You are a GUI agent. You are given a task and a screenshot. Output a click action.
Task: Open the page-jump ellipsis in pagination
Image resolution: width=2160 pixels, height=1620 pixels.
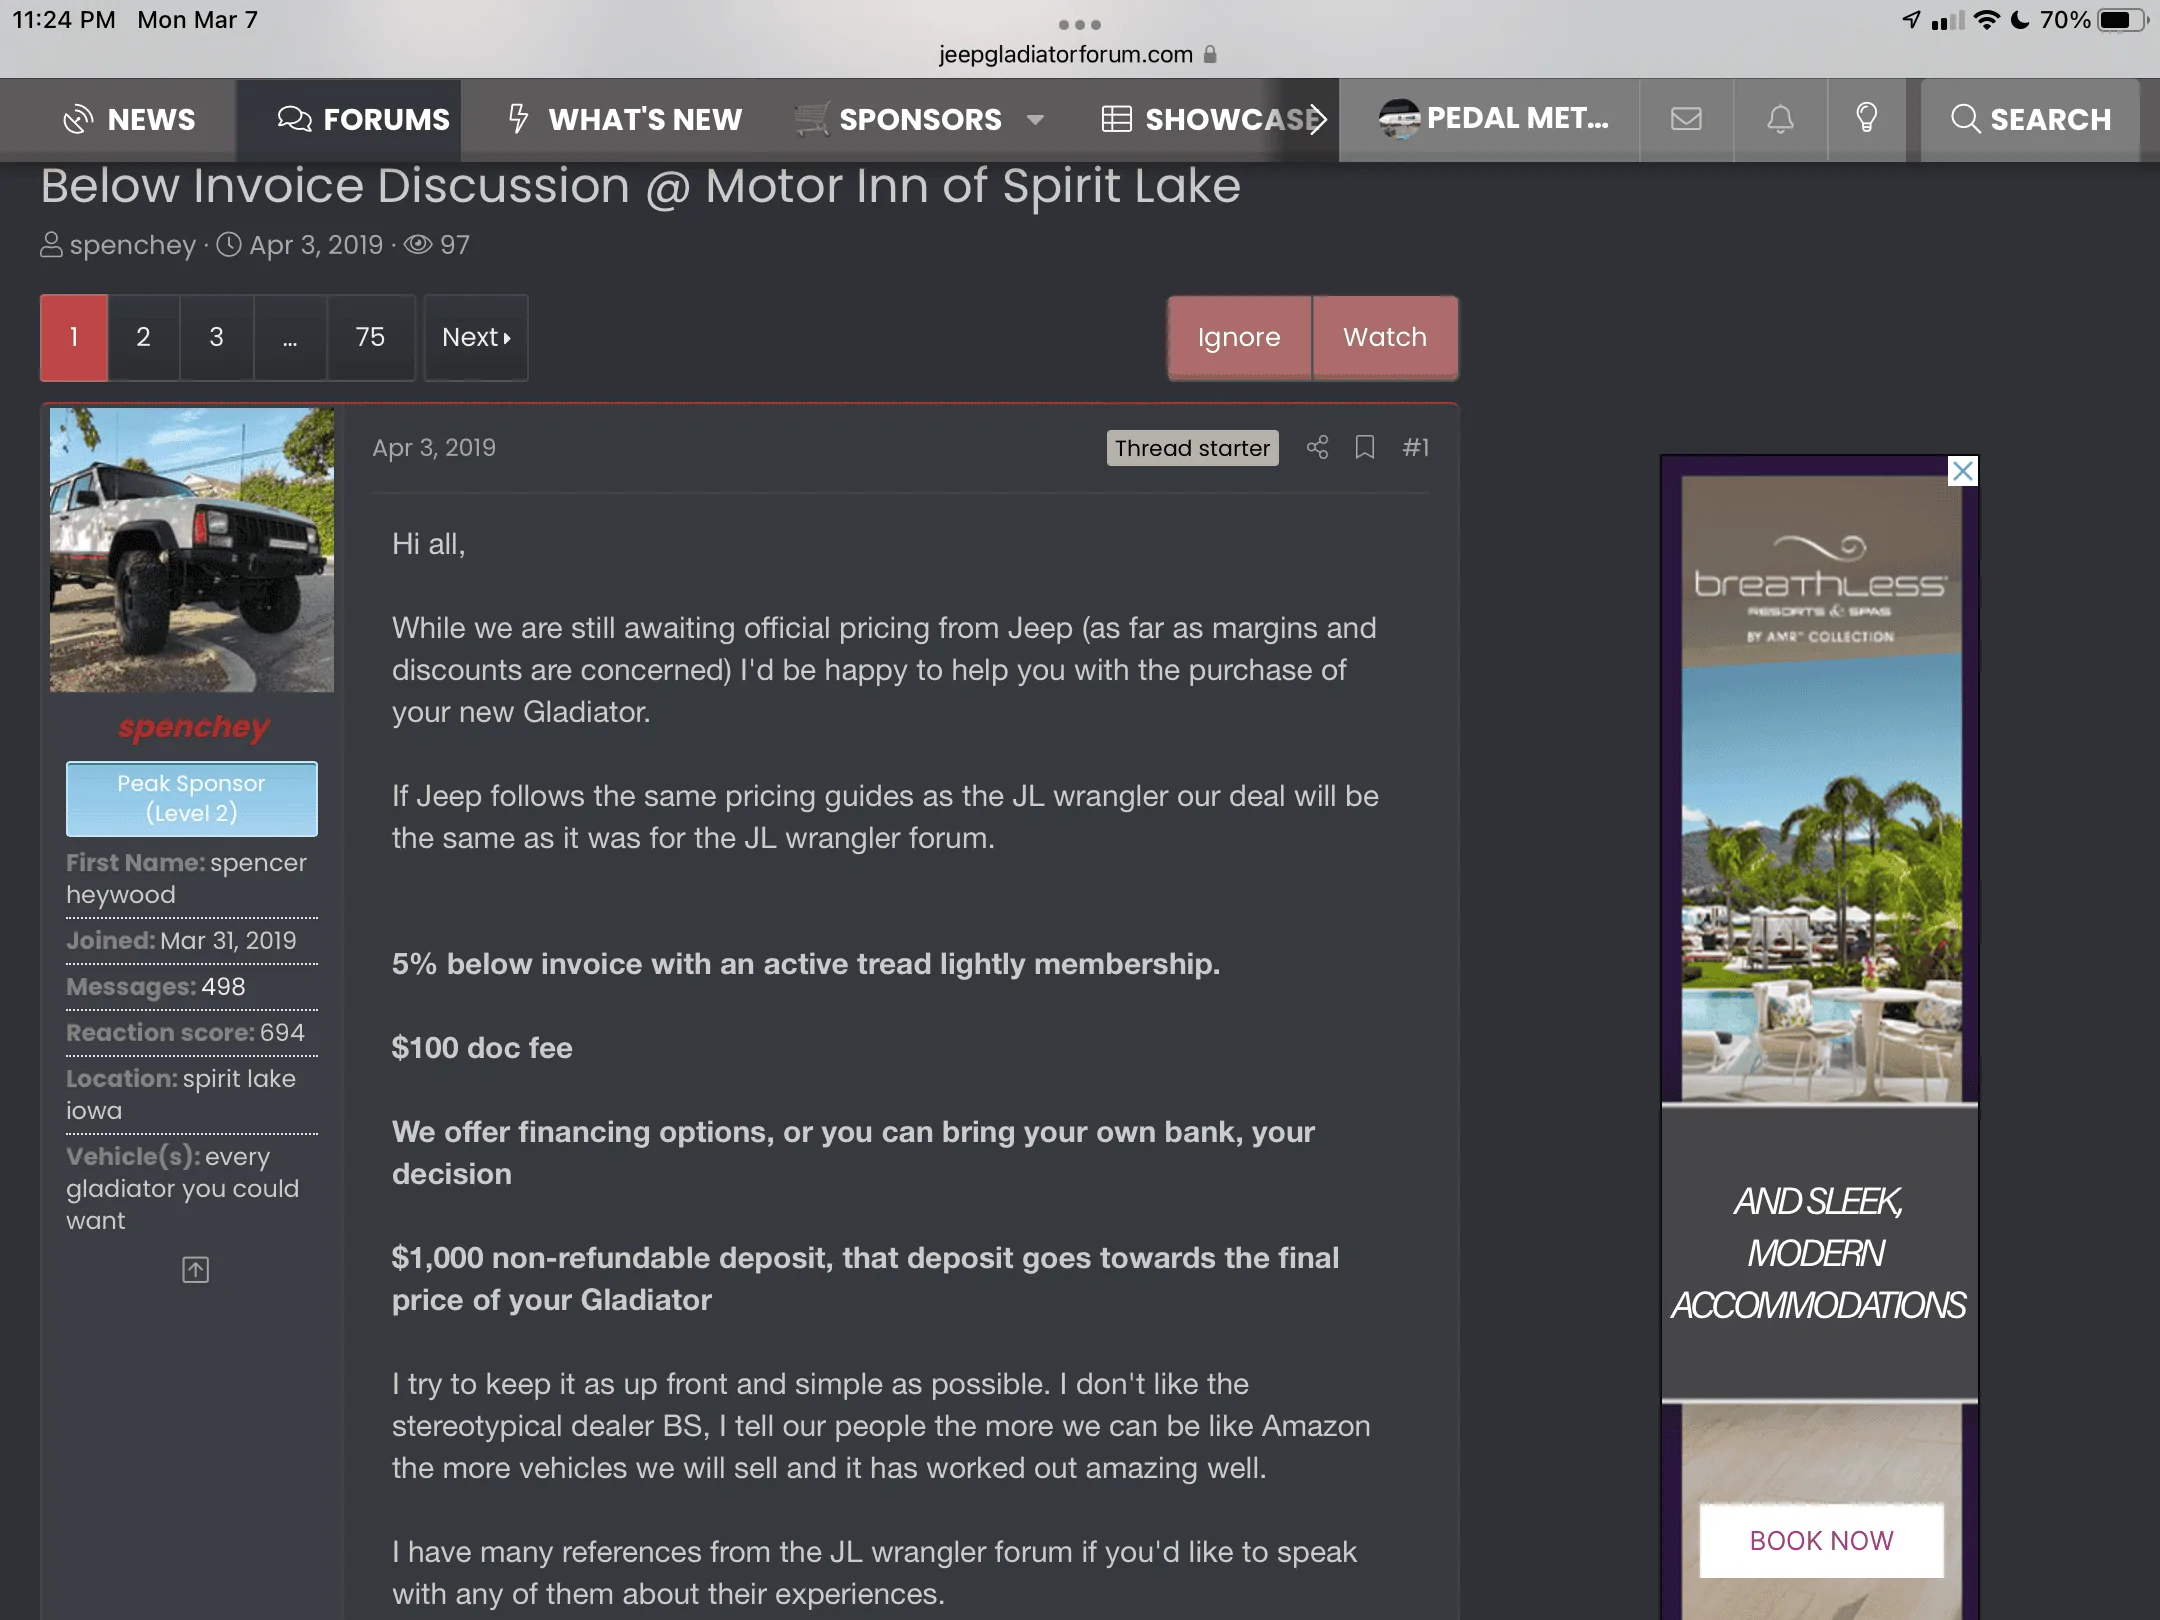290,337
